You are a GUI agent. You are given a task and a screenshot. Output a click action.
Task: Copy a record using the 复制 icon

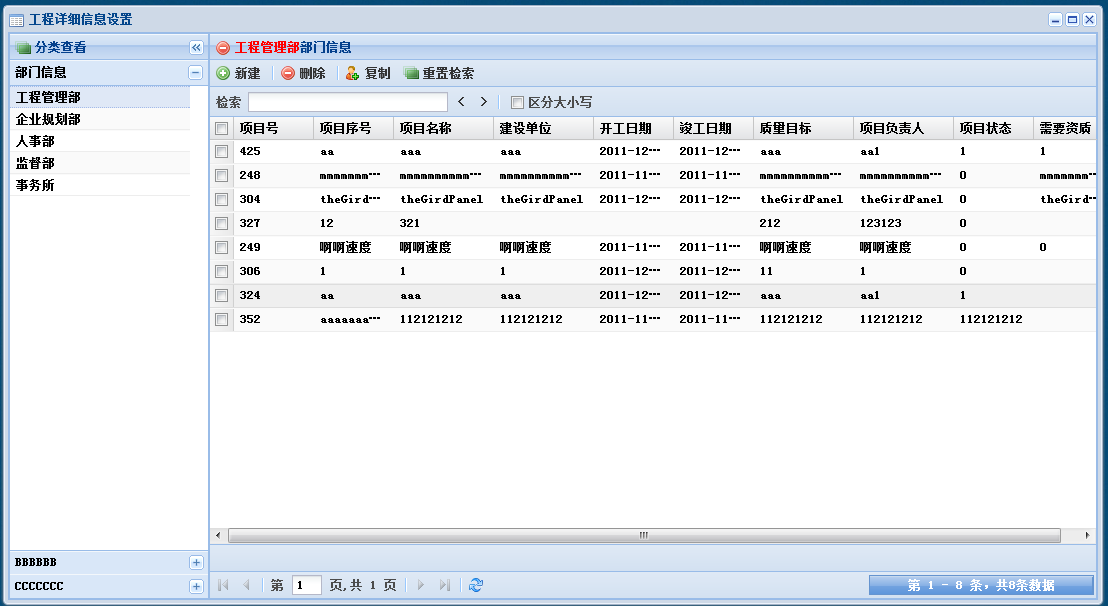(x=352, y=72)
